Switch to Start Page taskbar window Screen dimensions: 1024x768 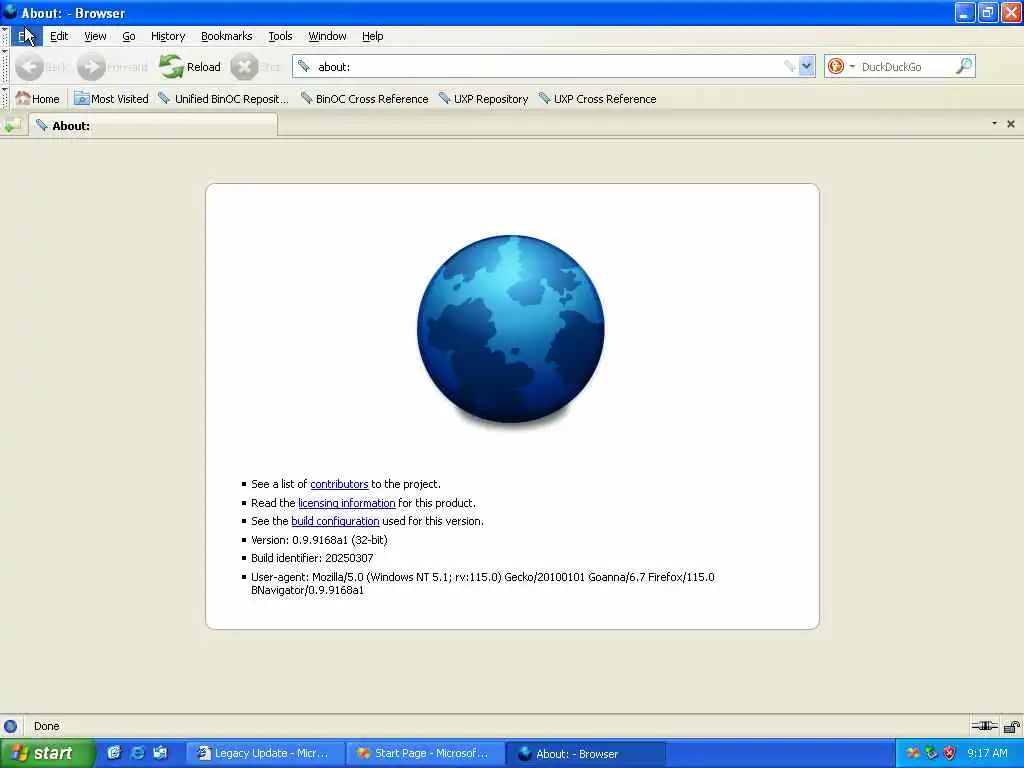[x=424, y=754]
